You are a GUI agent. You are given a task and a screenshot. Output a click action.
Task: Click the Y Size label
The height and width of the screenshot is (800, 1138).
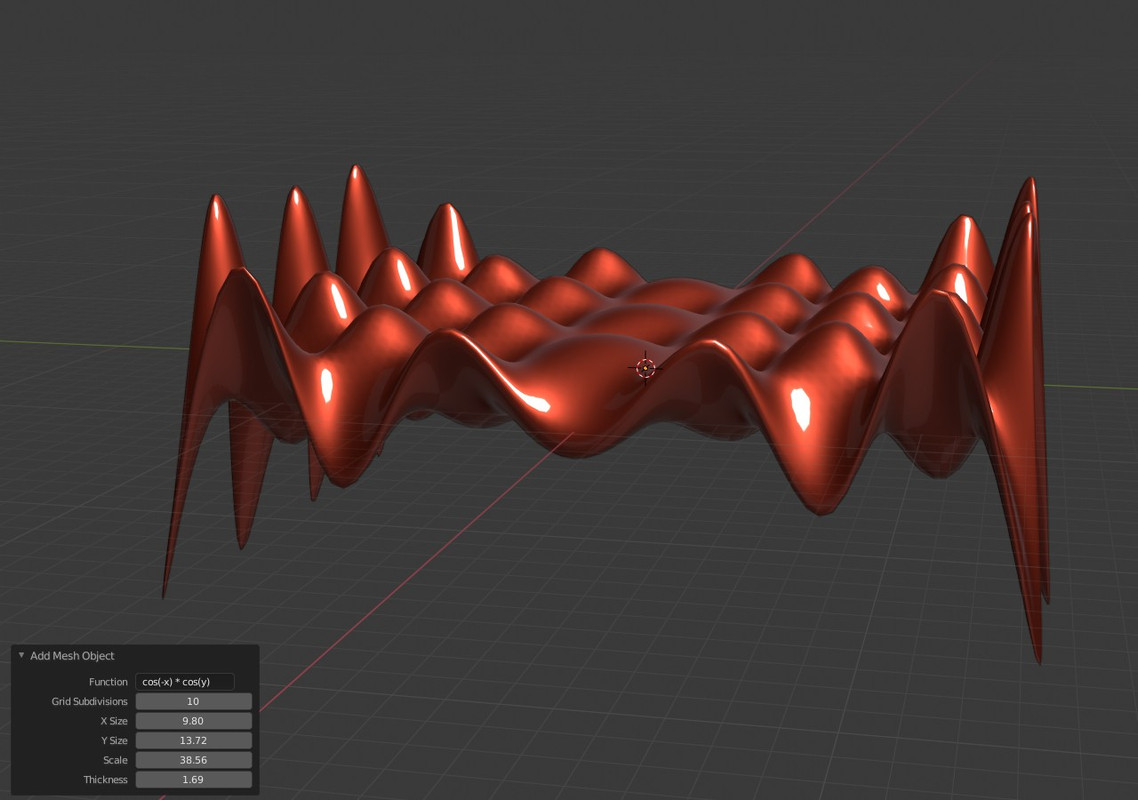pyautogui.click(x=114, y=740)
